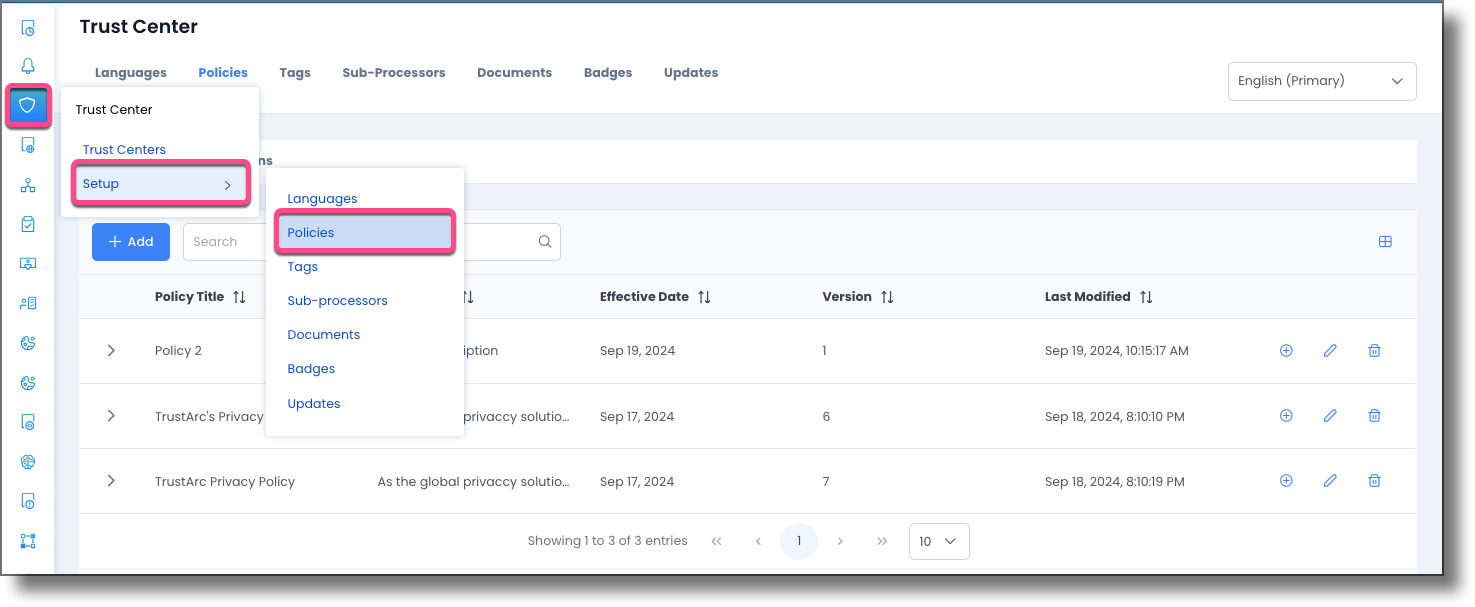The image size is (1475, 607).
Task: Expand the Policy 2 row
Action: (x=111, y=351)
